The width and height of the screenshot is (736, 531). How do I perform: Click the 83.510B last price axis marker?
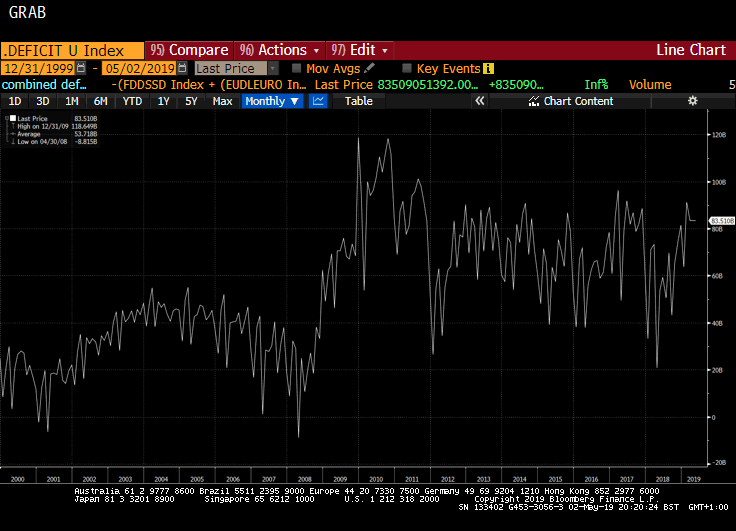[721, 220]
